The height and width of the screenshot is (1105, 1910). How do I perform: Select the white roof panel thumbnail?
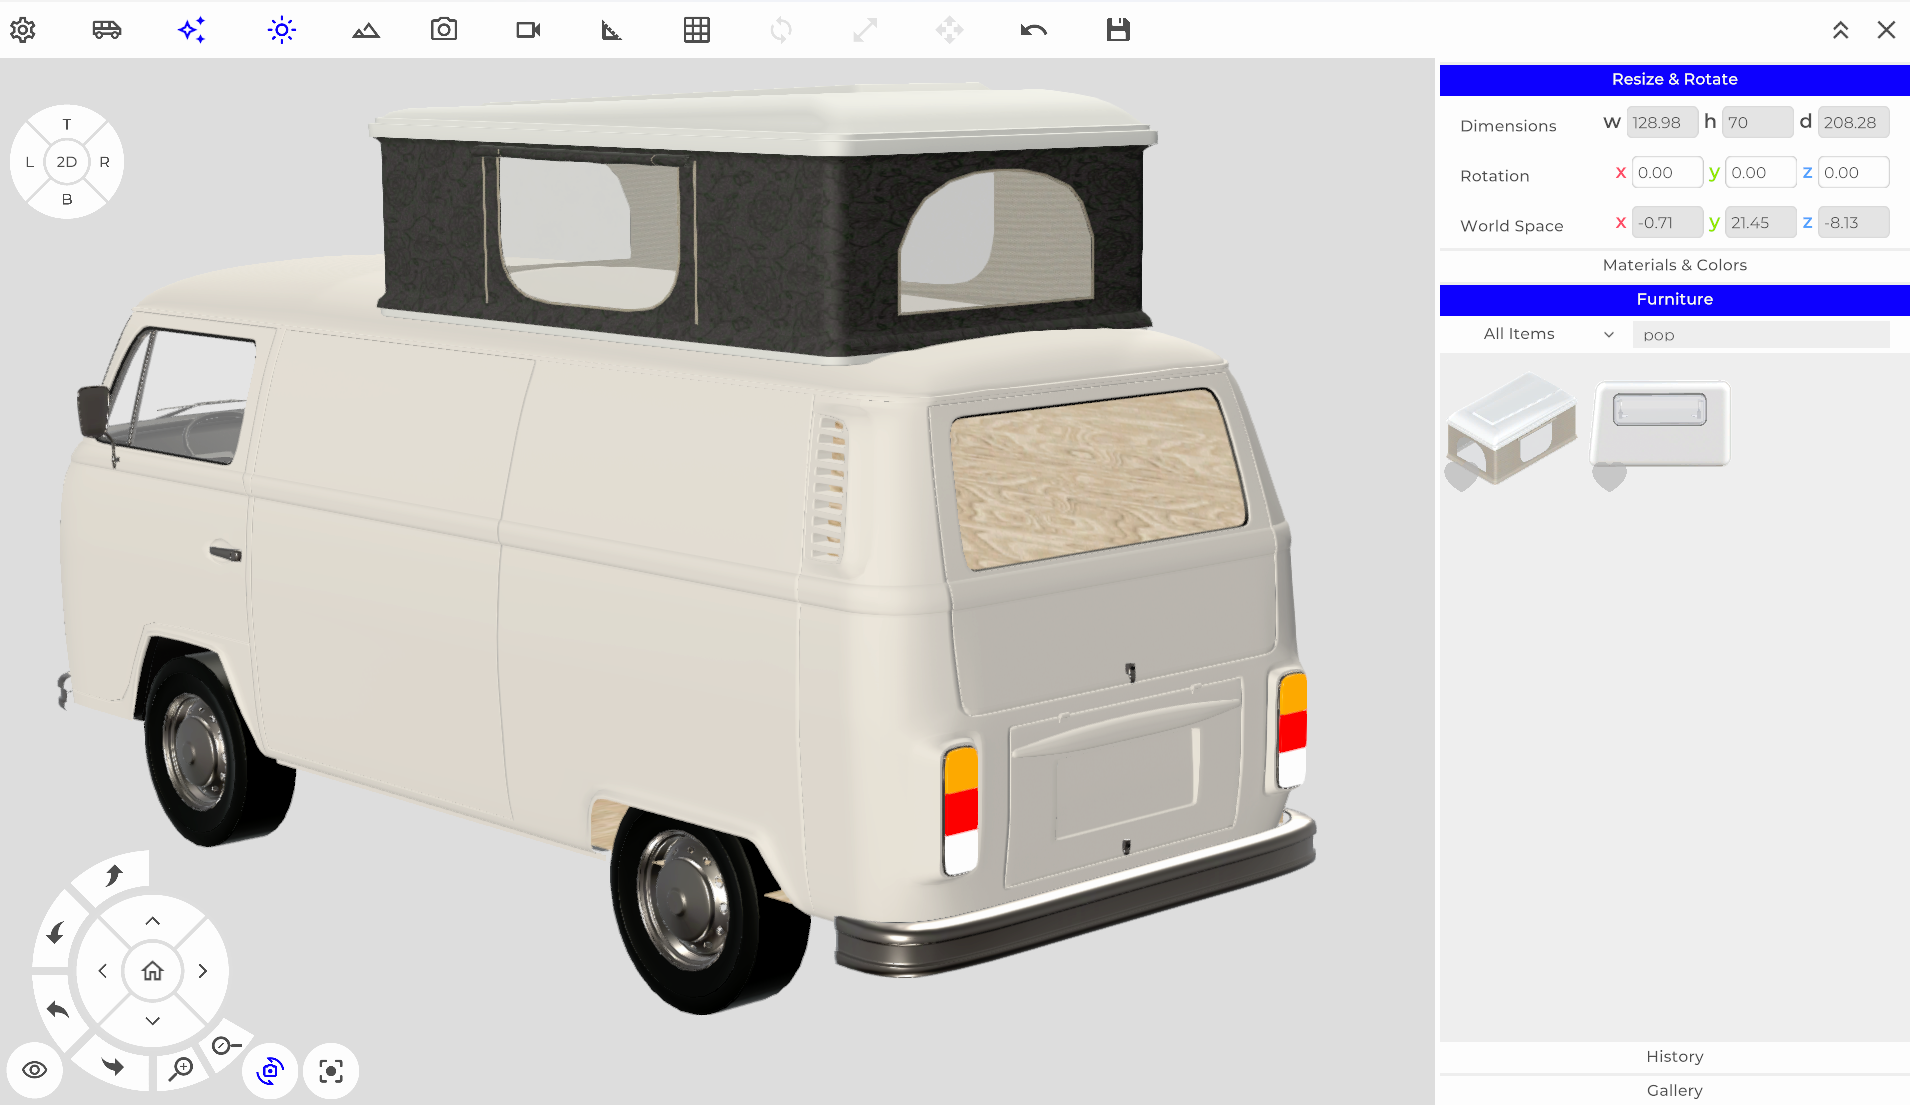pos(1660,424)
